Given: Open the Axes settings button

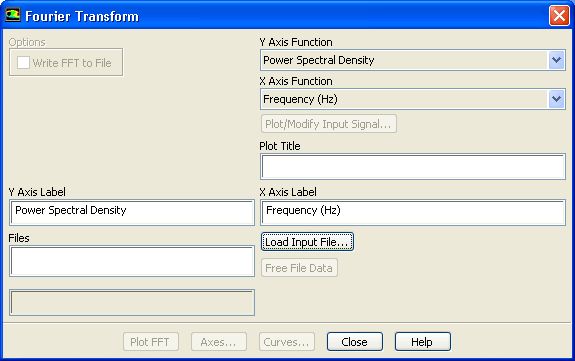Looking at the screenshot, I should click(x=219, y=342).
